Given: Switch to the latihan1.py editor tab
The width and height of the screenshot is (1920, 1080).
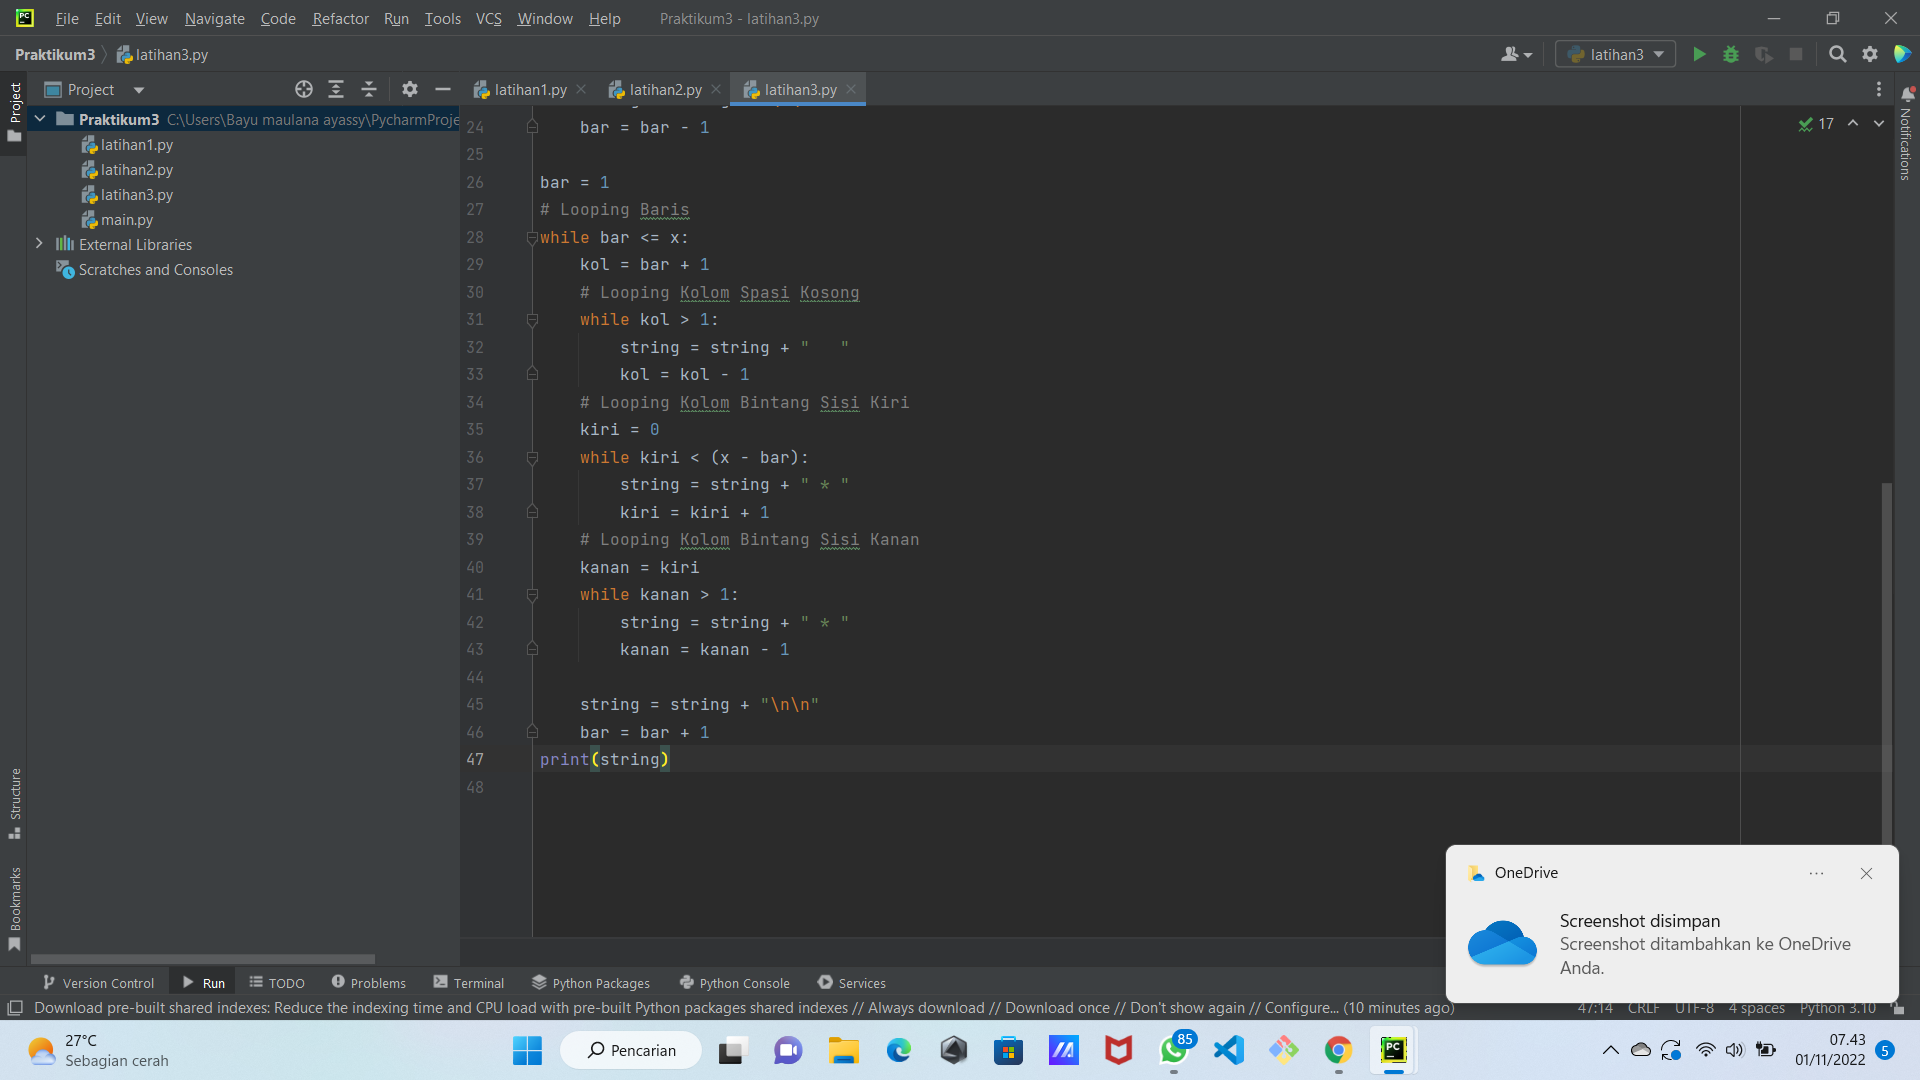Looking at the screenshot, I should coord(530,89).
